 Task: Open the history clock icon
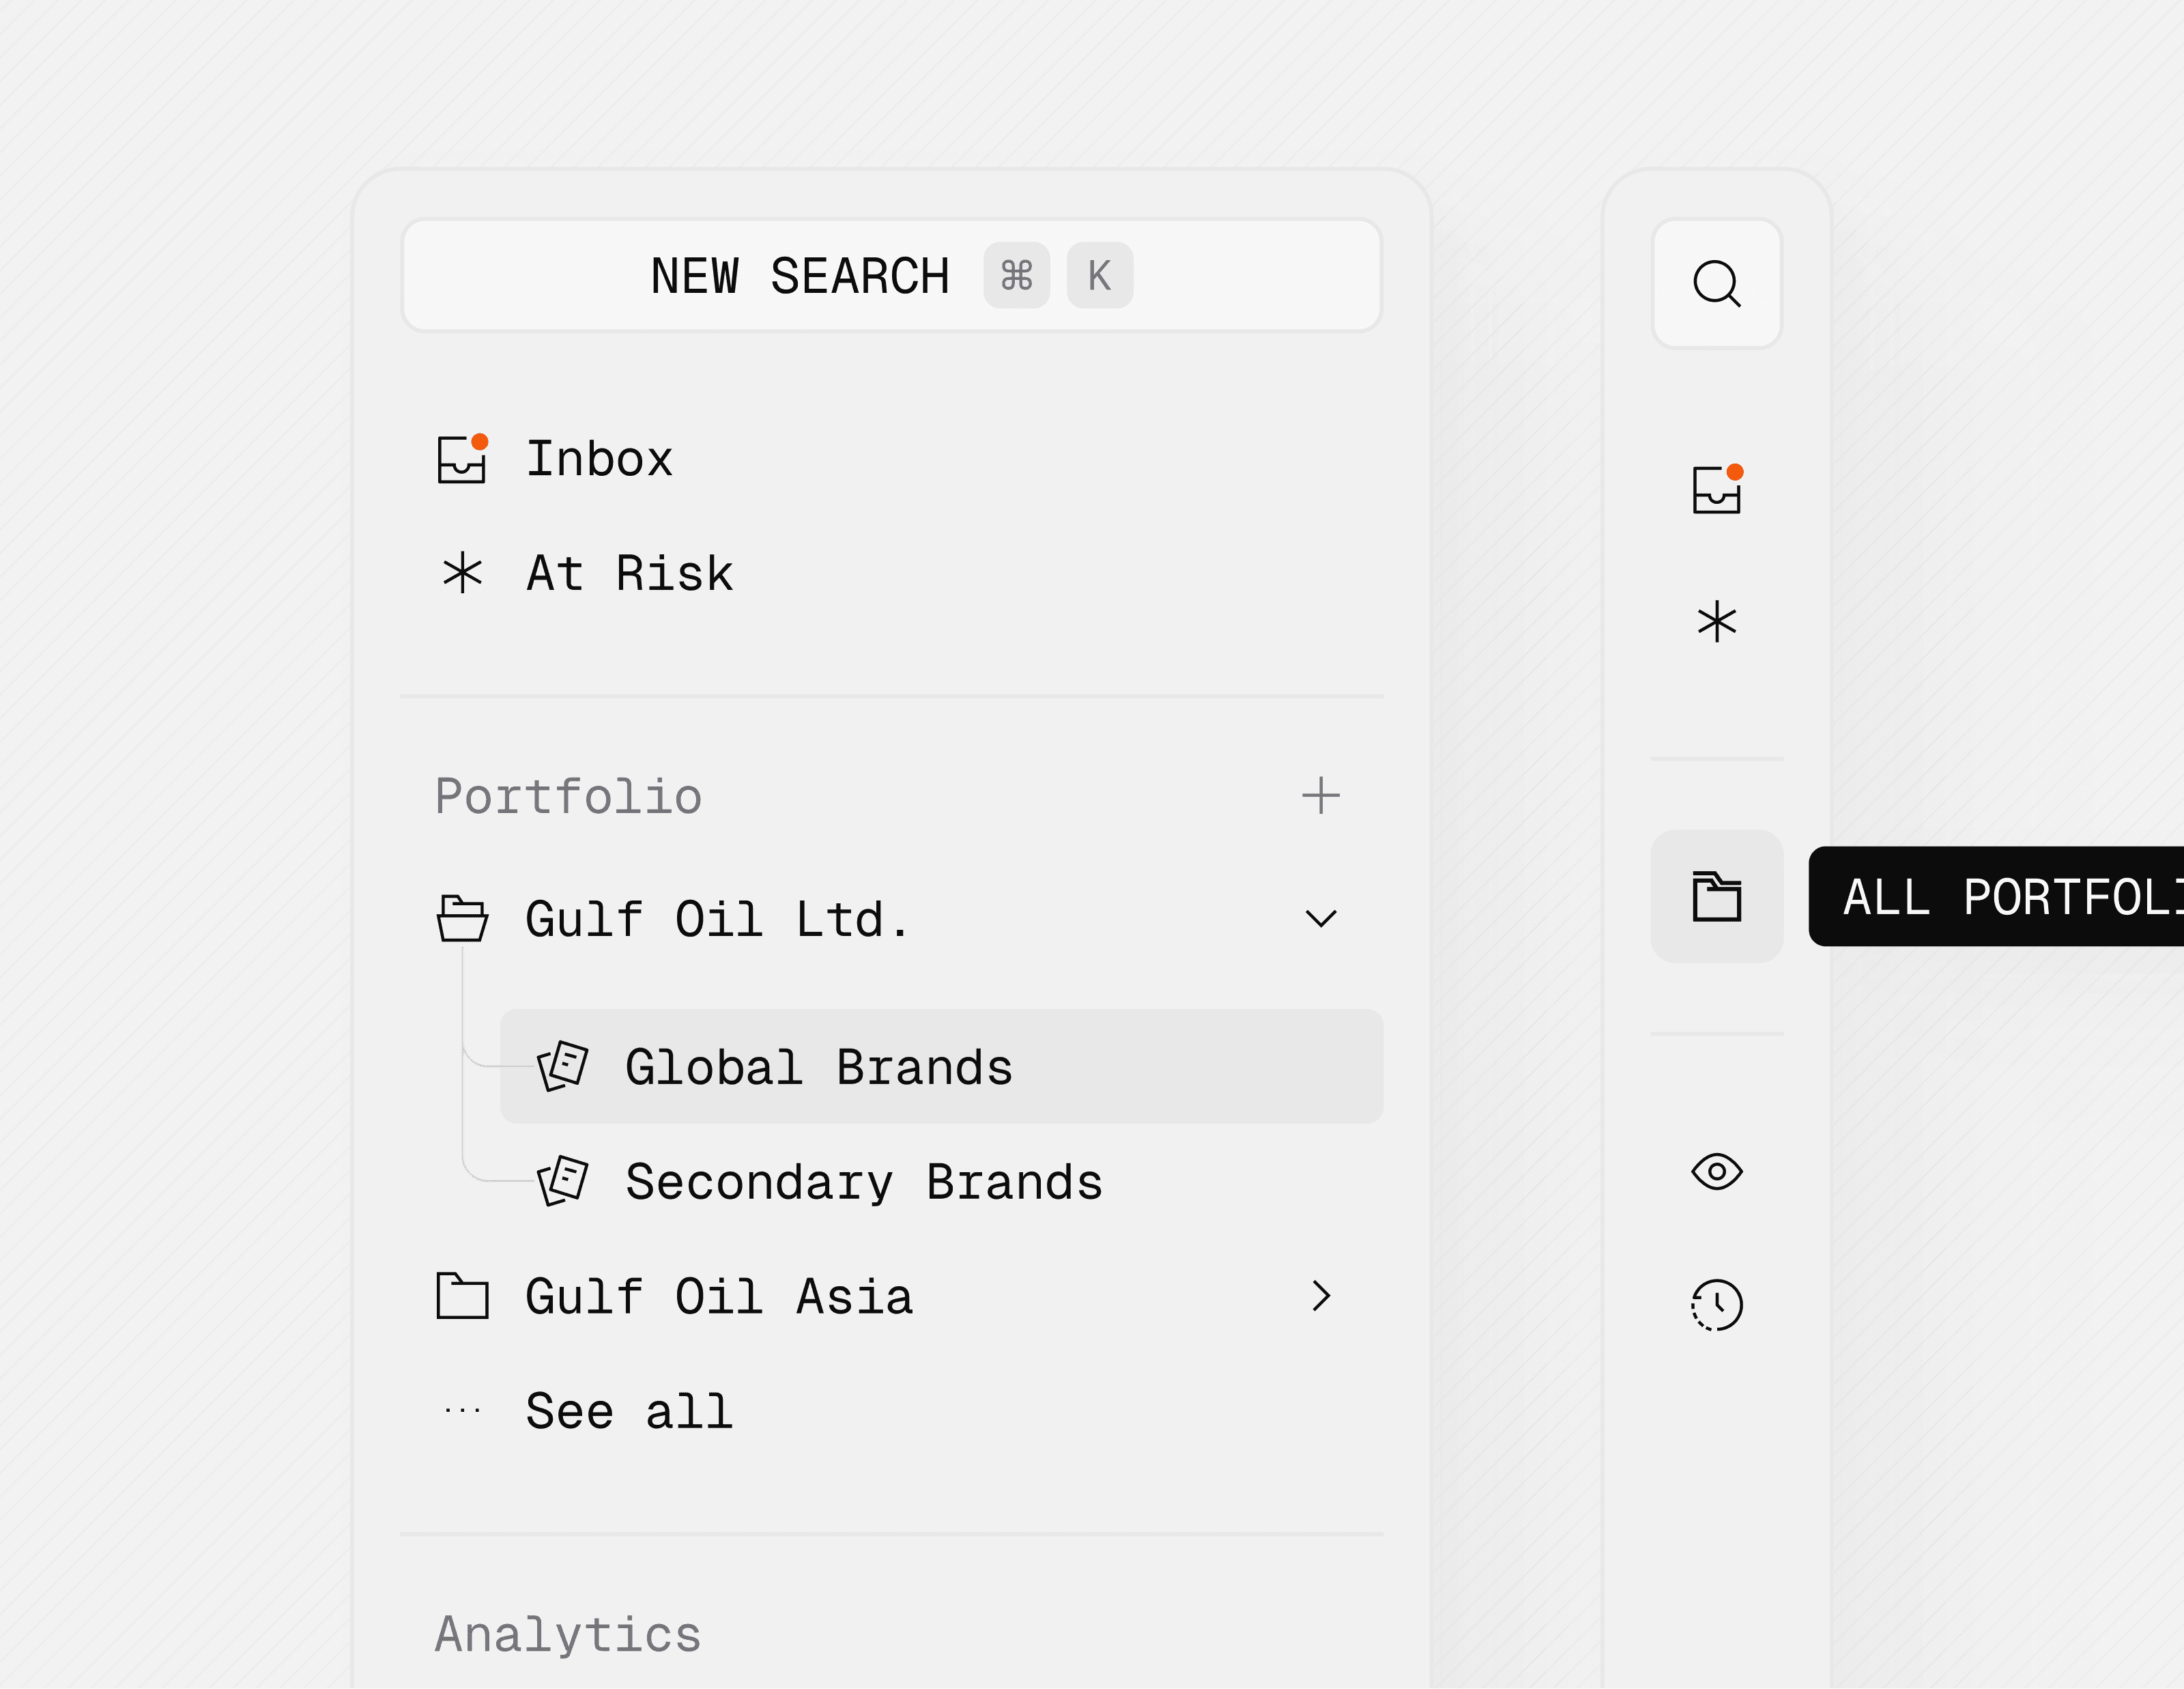1716,1304
